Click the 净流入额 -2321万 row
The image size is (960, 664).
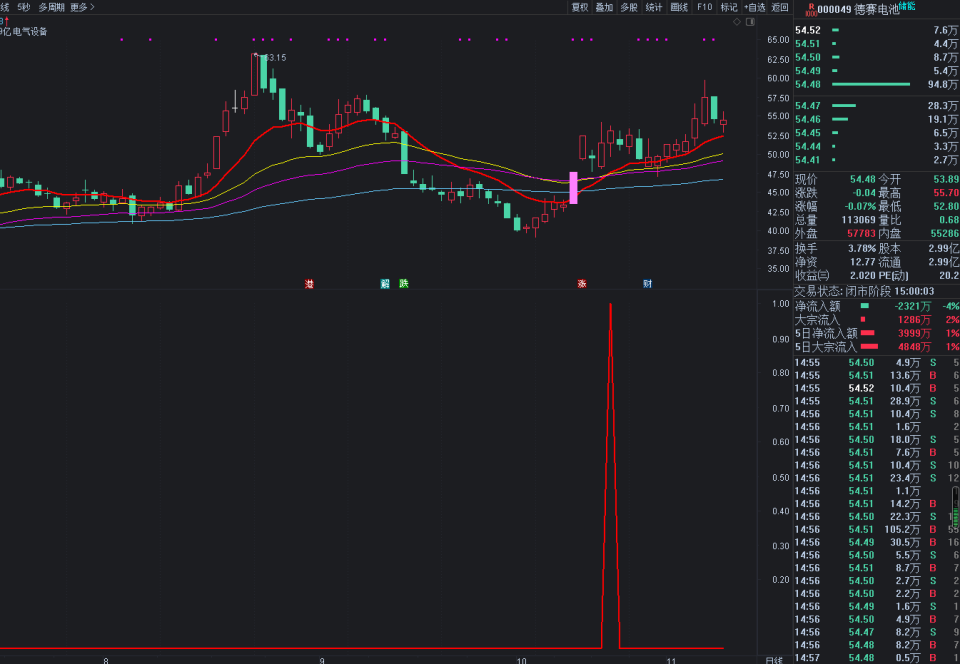point(877,306)
